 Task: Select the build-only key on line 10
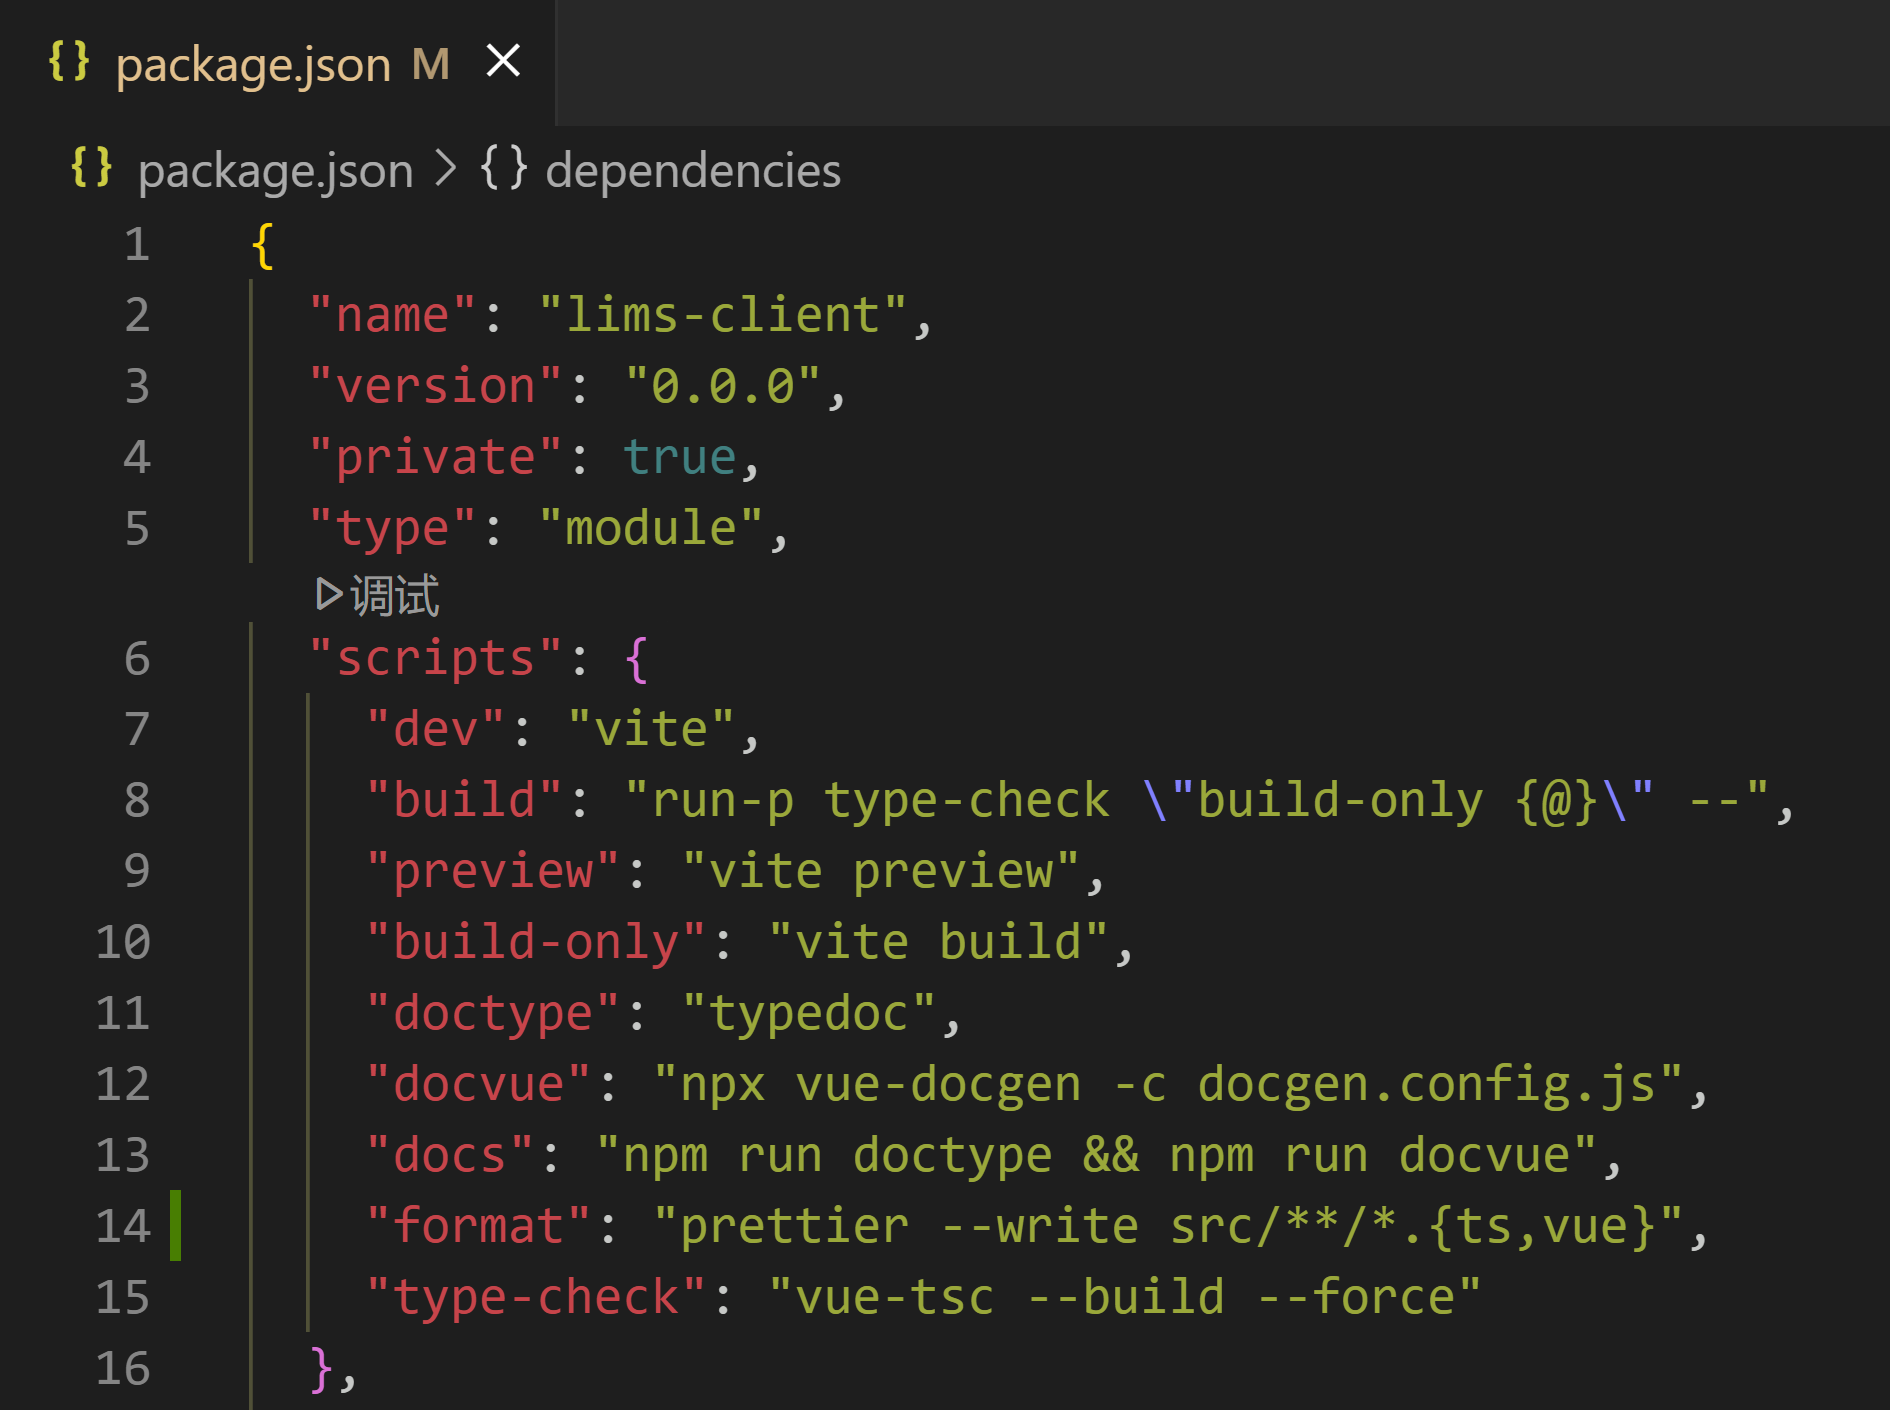pos(535,940)
